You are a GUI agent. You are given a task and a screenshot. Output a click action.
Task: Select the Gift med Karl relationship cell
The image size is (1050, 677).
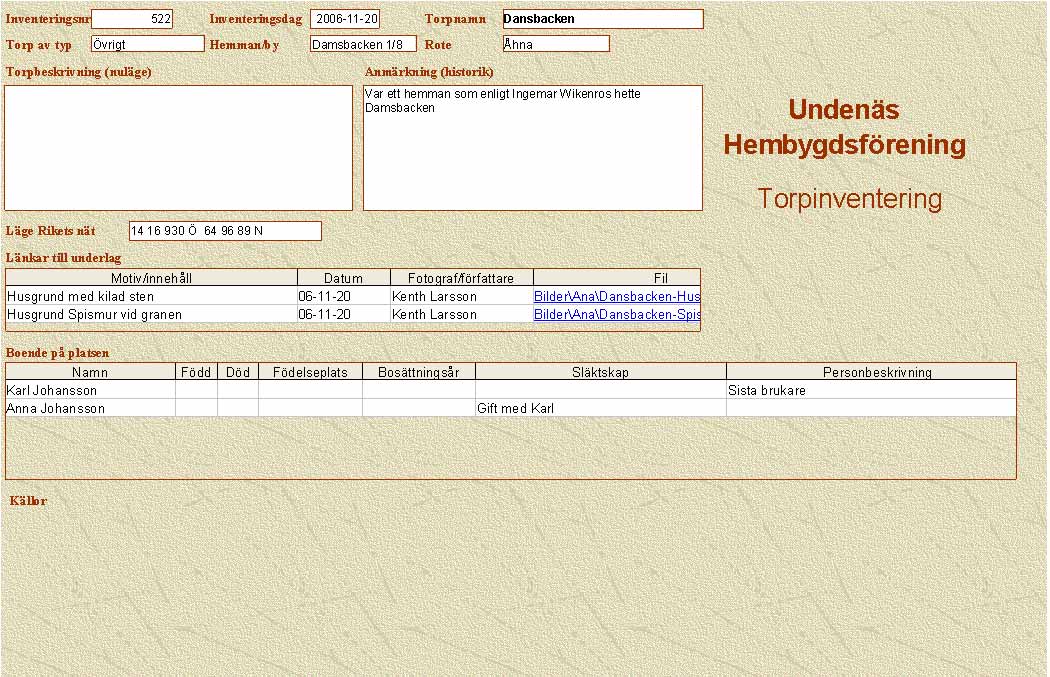600,409
